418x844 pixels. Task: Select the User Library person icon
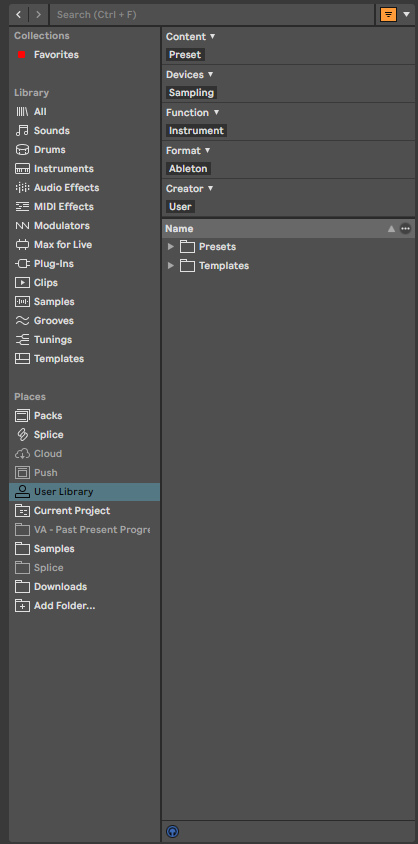tap(22, 492)
